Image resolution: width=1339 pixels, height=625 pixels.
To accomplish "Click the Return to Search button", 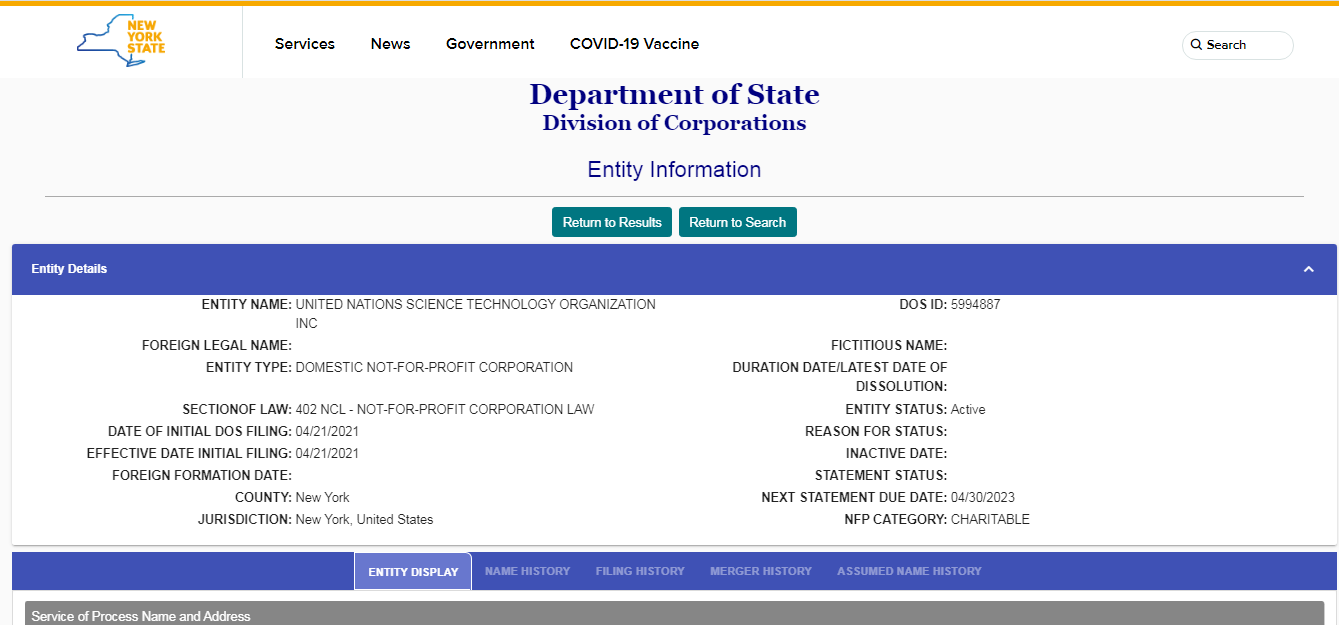I will tap(738, 222).
